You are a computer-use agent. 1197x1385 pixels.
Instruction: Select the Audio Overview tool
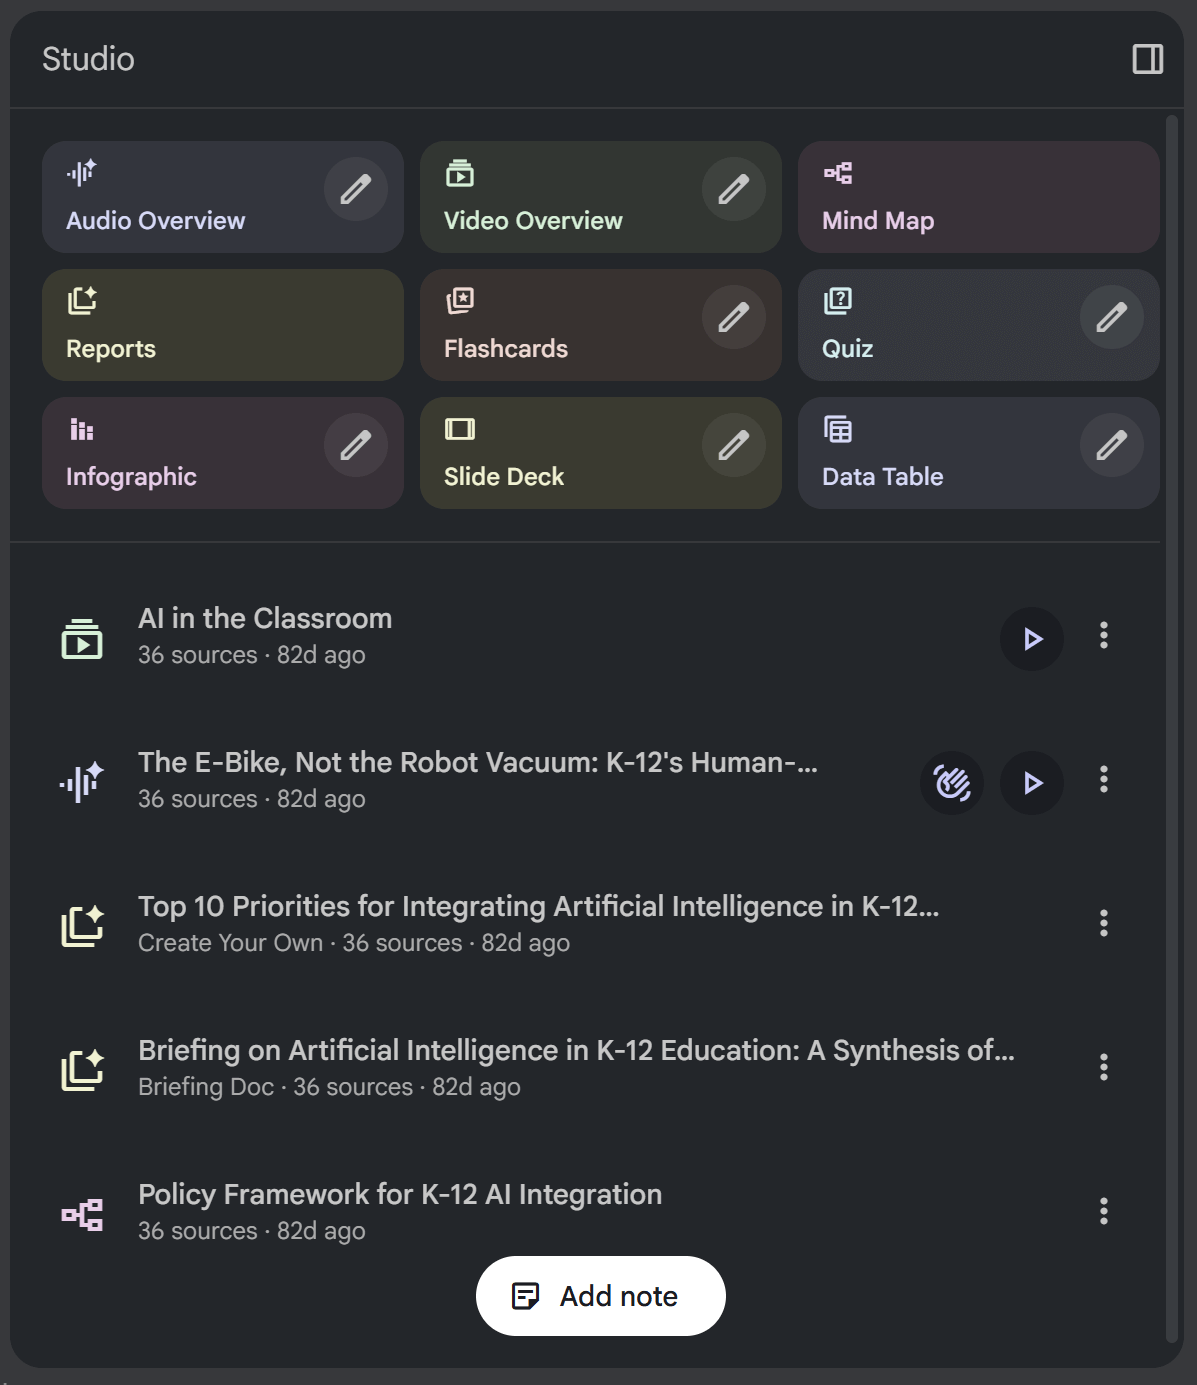(x=154, y=220)
